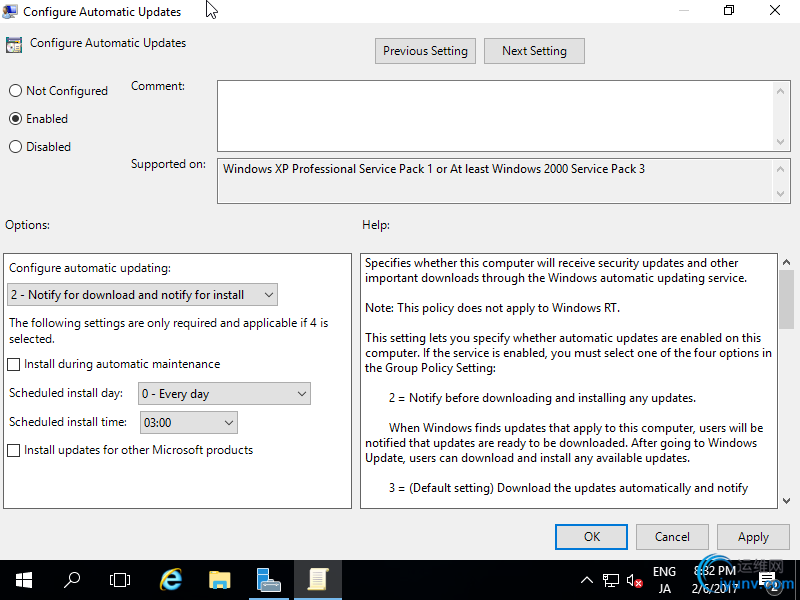Click the 'Configure automatic updating:' label
This screenshot has width=800, height=600.
(90, 268)
